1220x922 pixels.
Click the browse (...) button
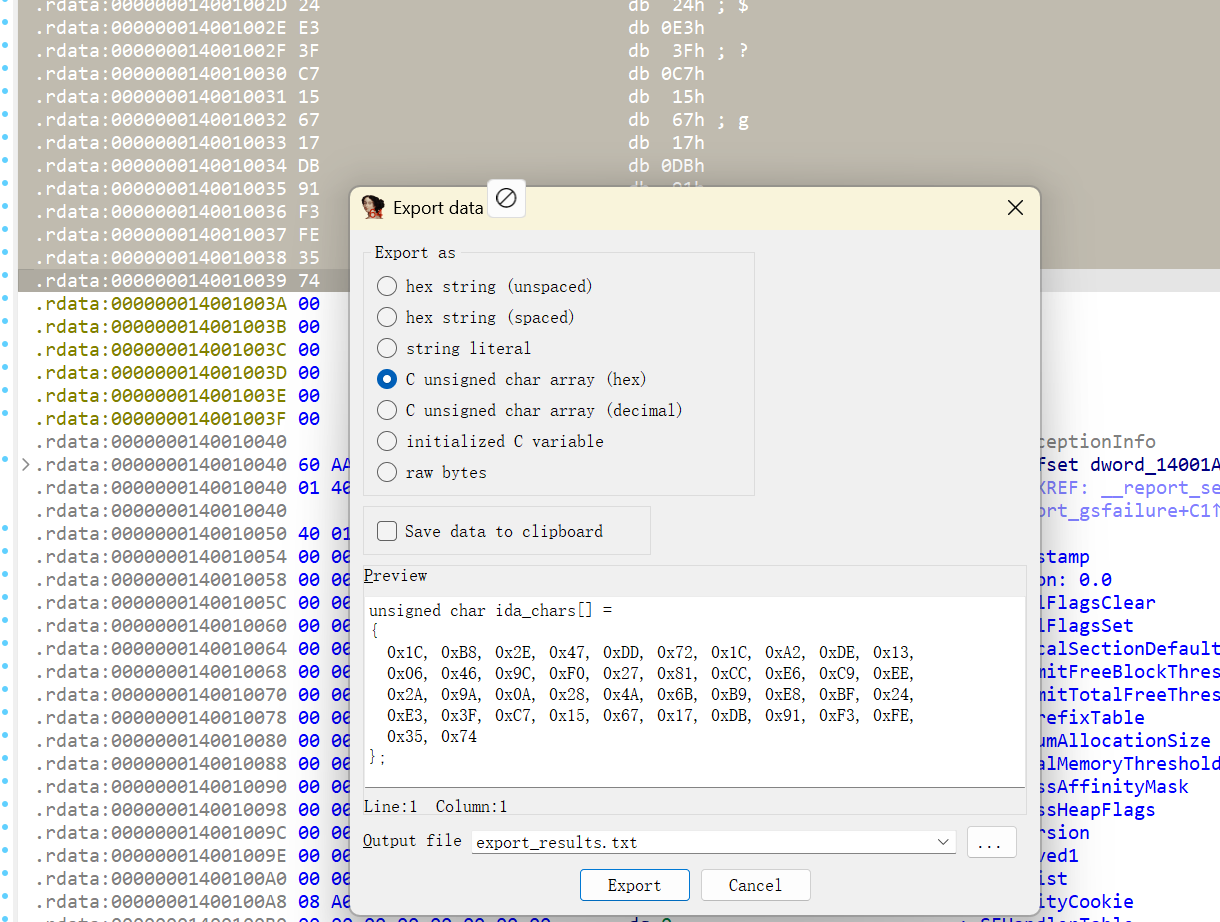tap(990, 843)
